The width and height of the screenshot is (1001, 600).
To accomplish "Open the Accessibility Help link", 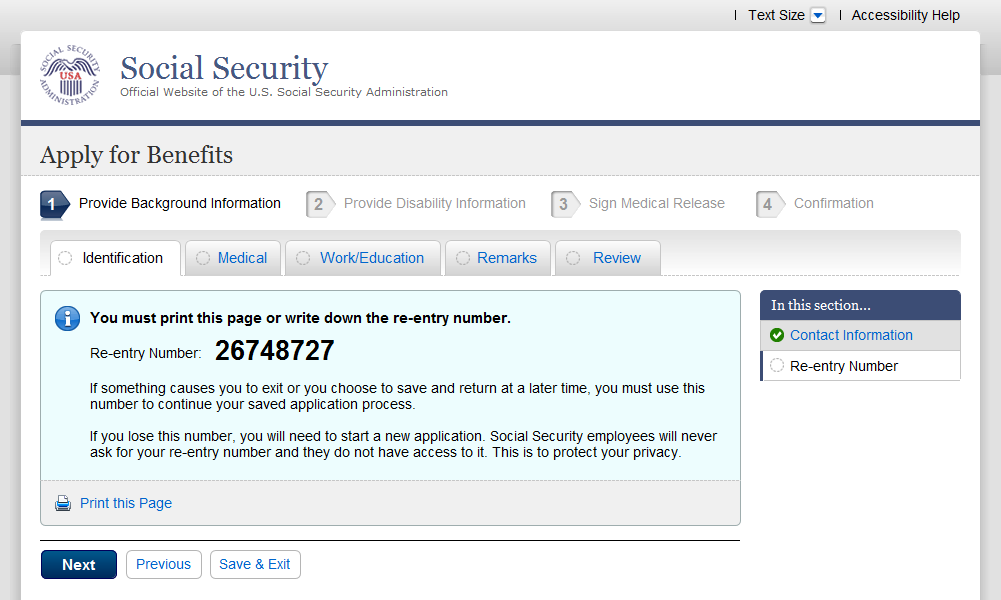I will click(905, 15).
